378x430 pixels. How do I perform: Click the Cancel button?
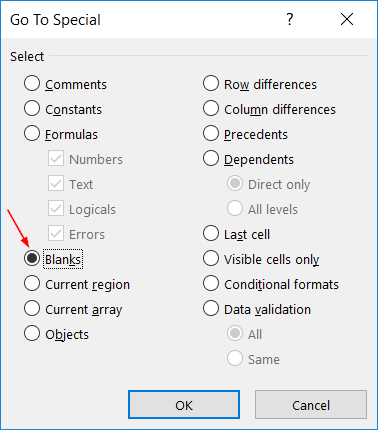coord(311,405)
